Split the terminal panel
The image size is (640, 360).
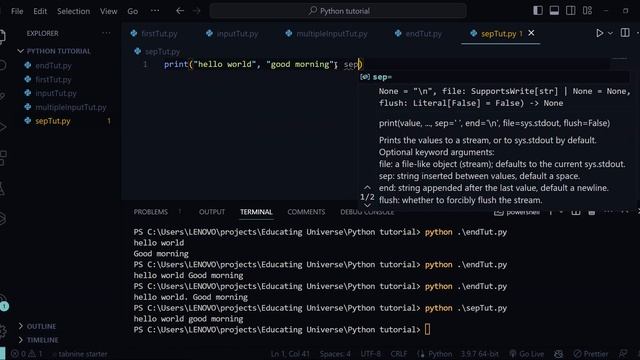point(576,212)
